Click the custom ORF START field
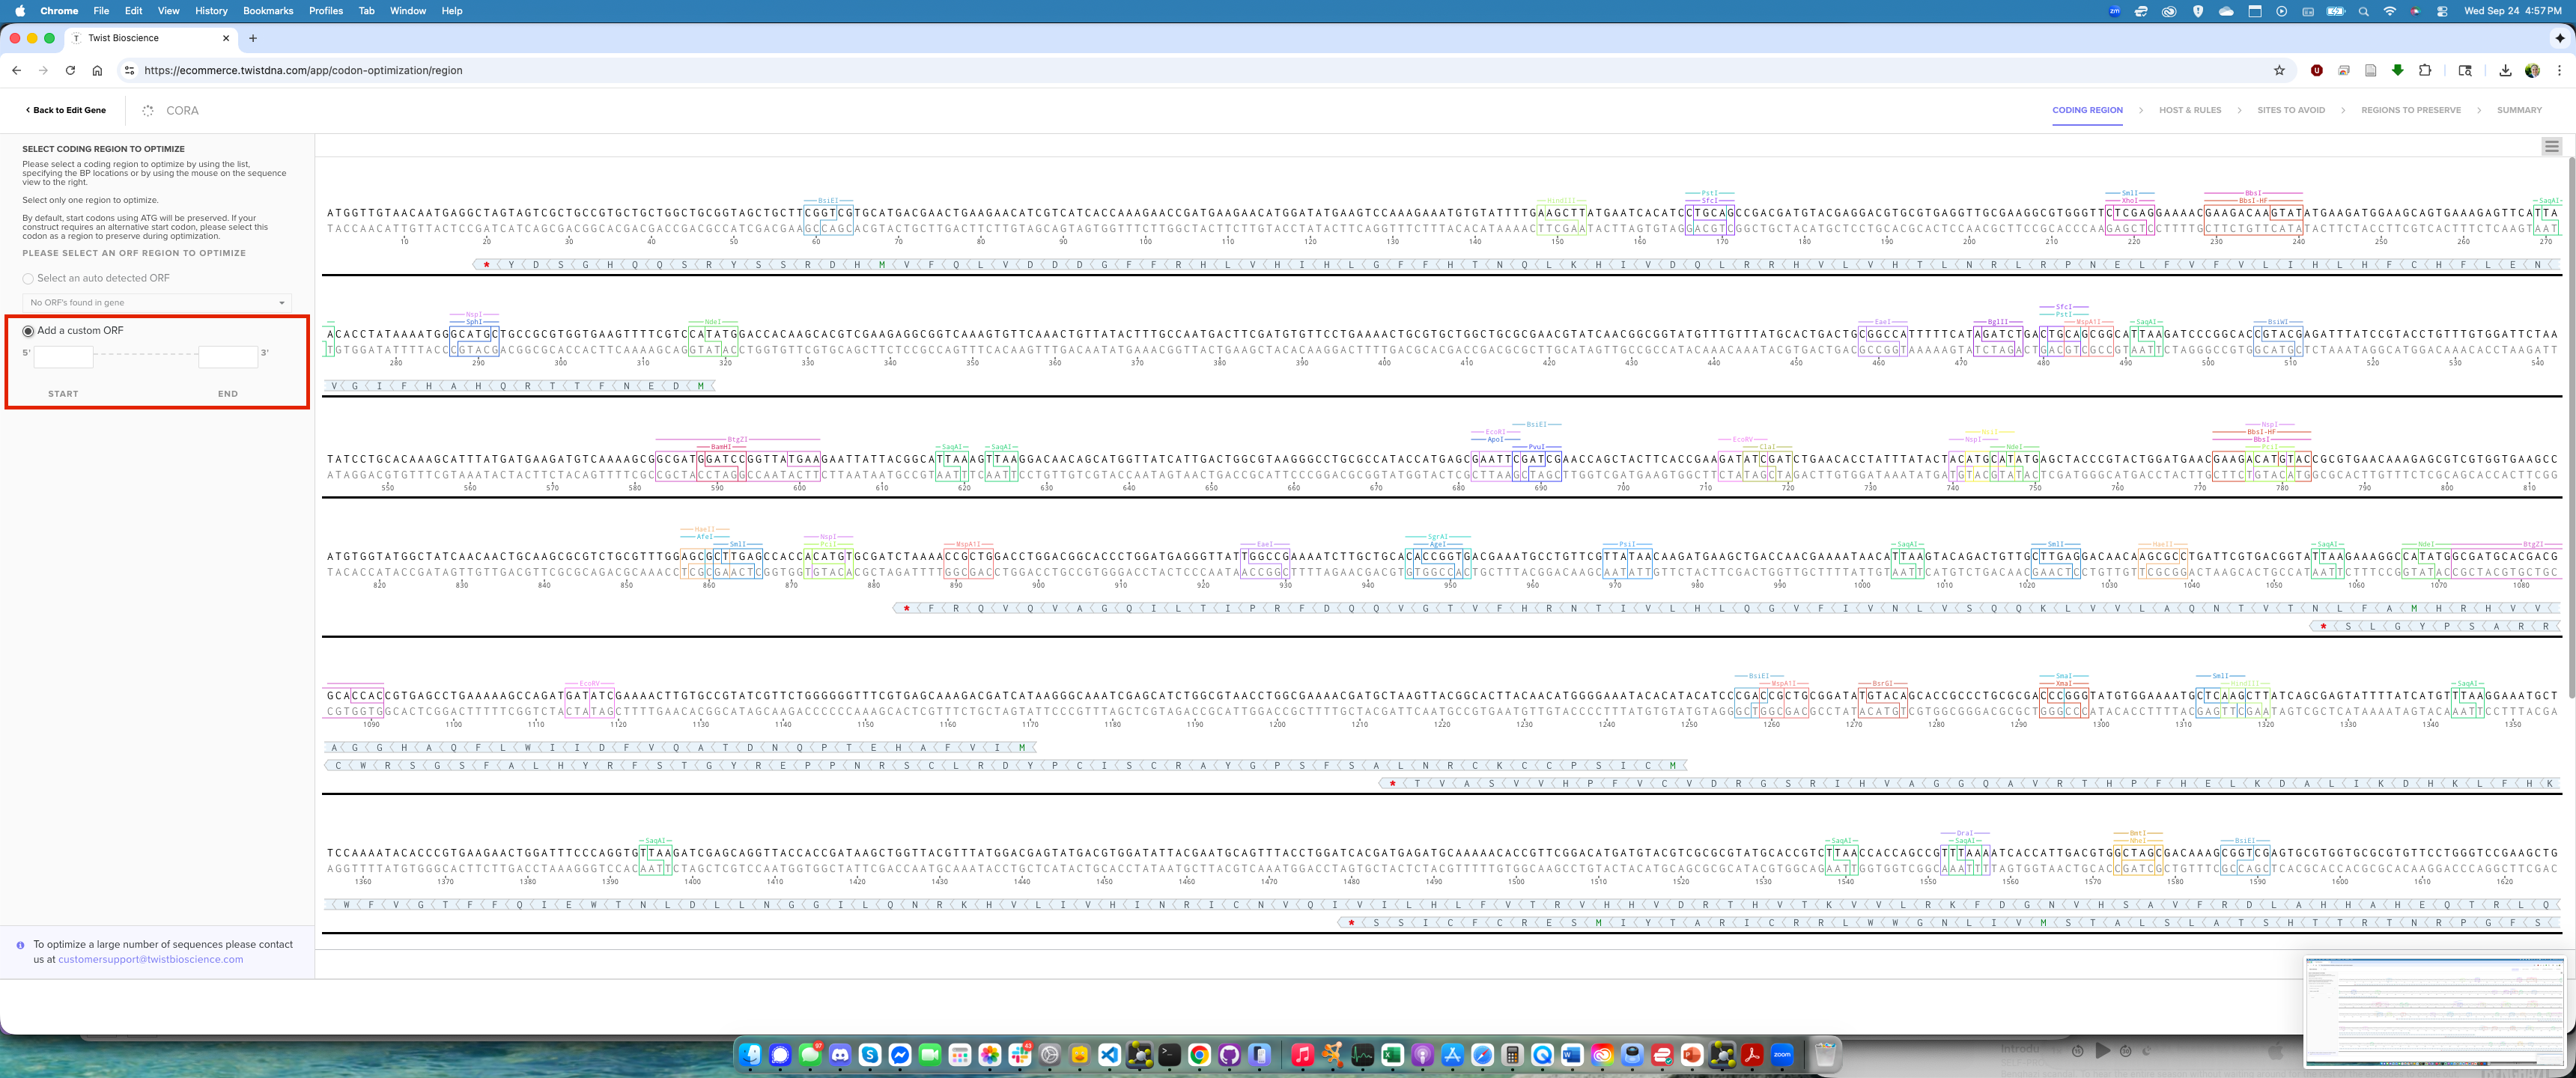 (x=63, y=357)
